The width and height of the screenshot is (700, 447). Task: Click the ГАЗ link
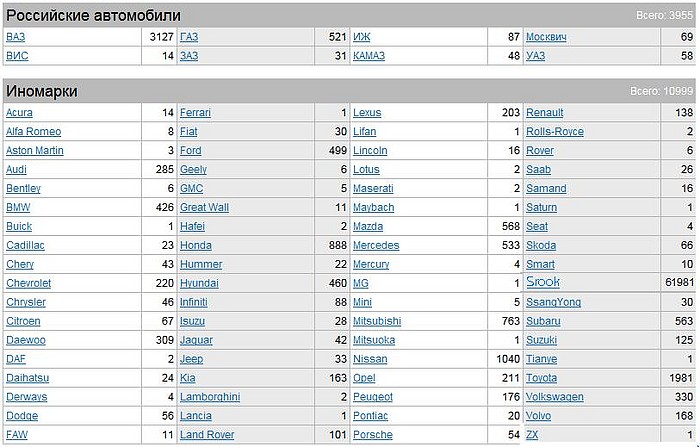tap(189, 37)
